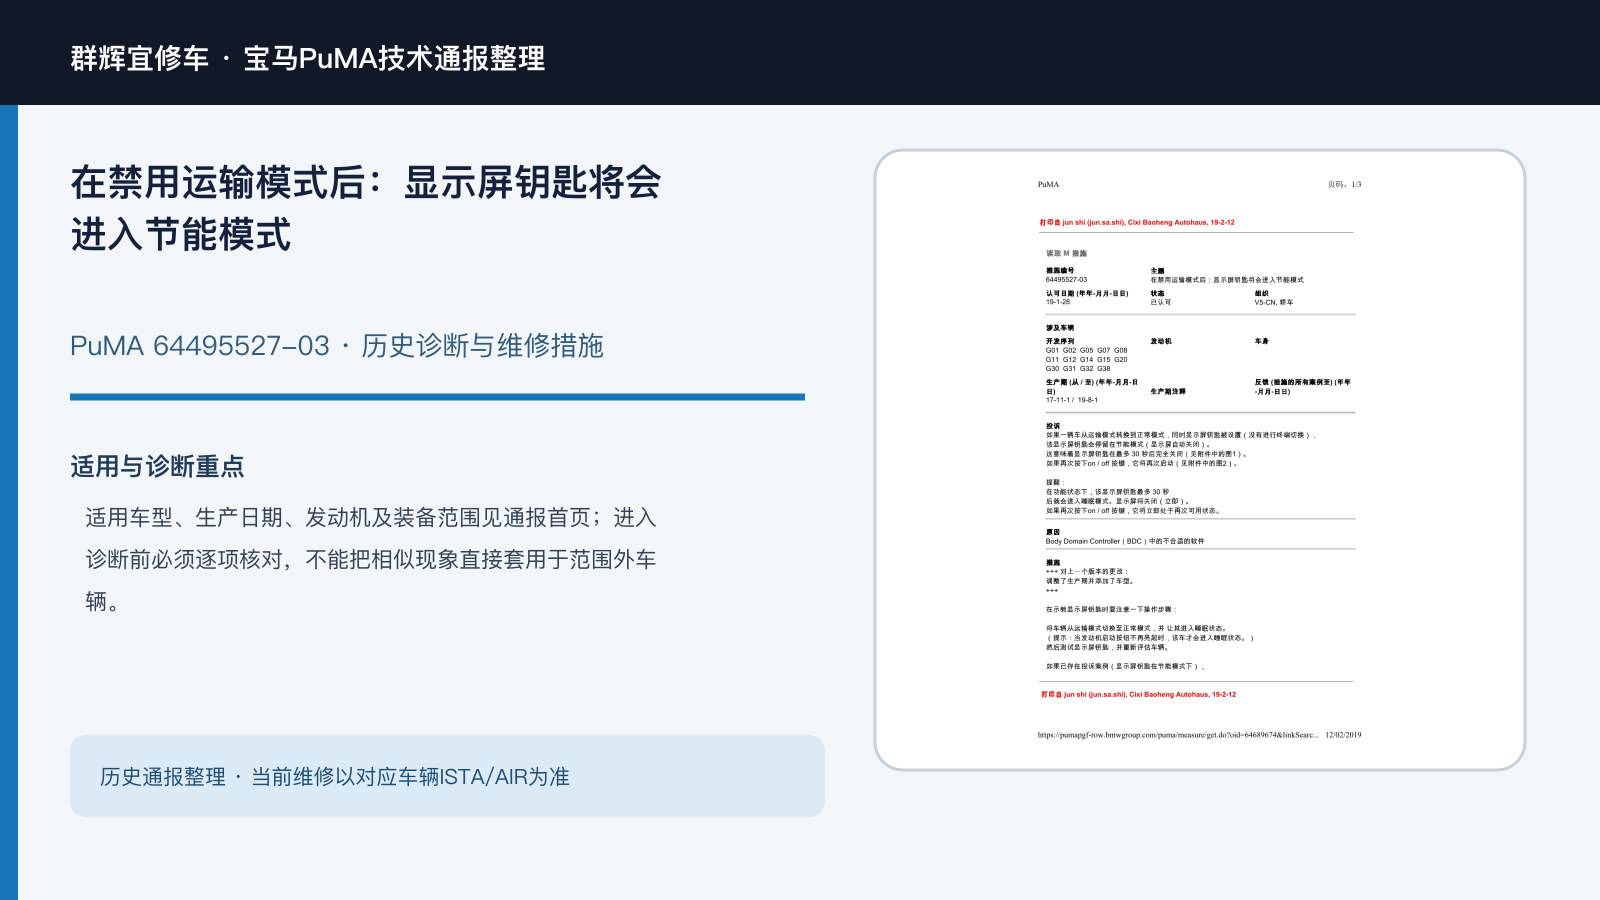Select the G01 G02 G05 development series list
This screenshot has width=1600, height=900.
1087,359
